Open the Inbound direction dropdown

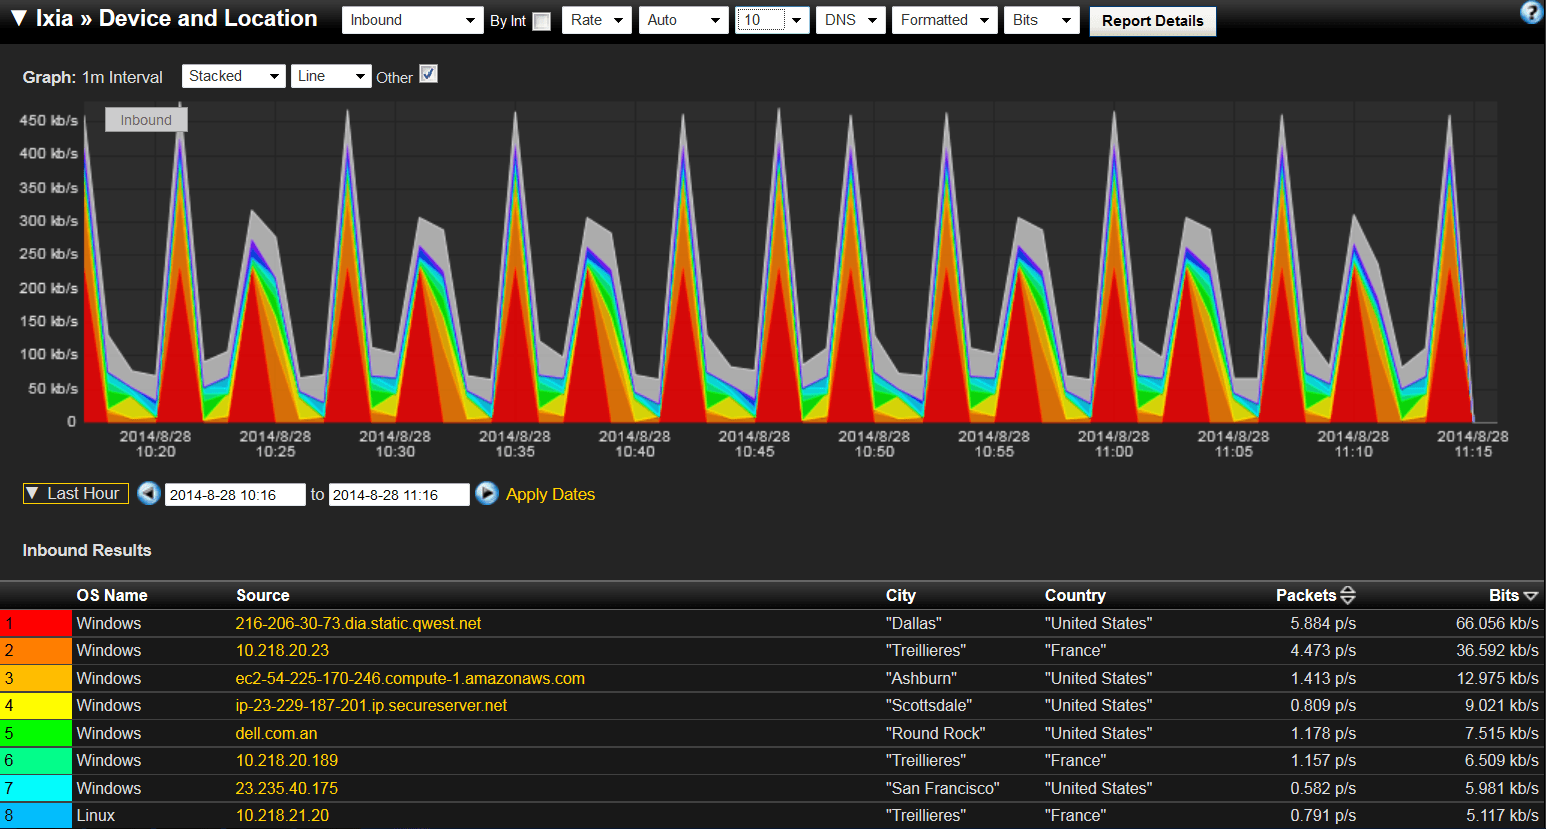(412, 20)
